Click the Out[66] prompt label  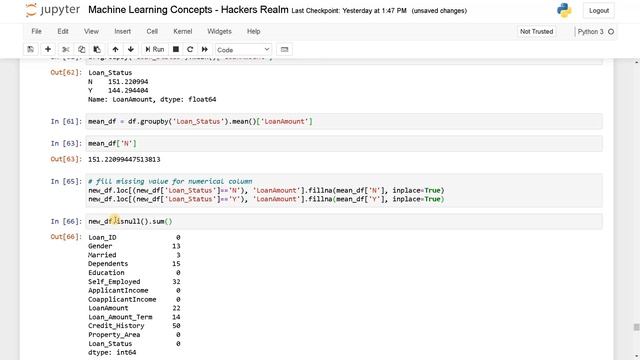tap(66, 237)
